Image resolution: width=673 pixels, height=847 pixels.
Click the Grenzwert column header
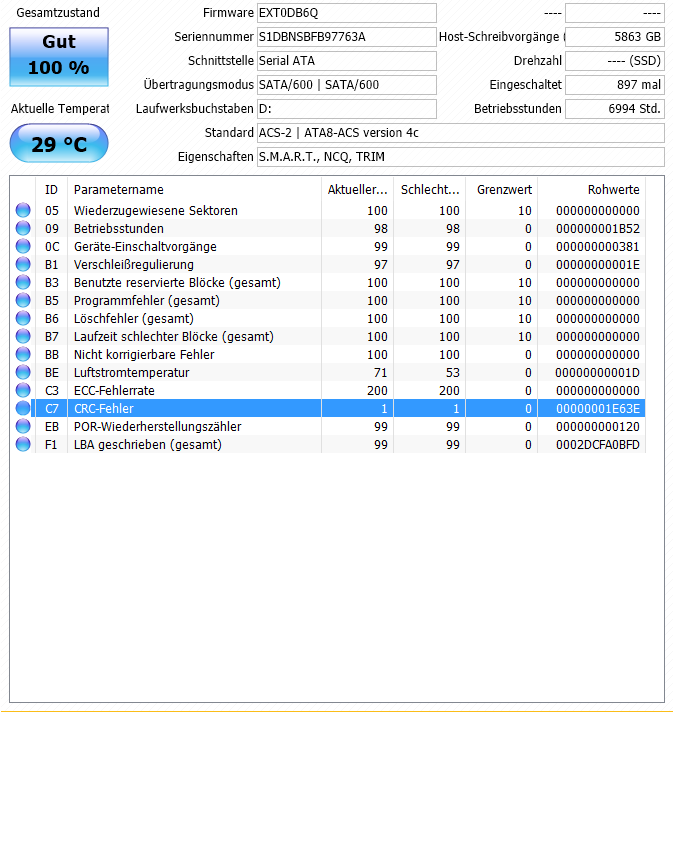pyautogui.click(x=501, y=190)
